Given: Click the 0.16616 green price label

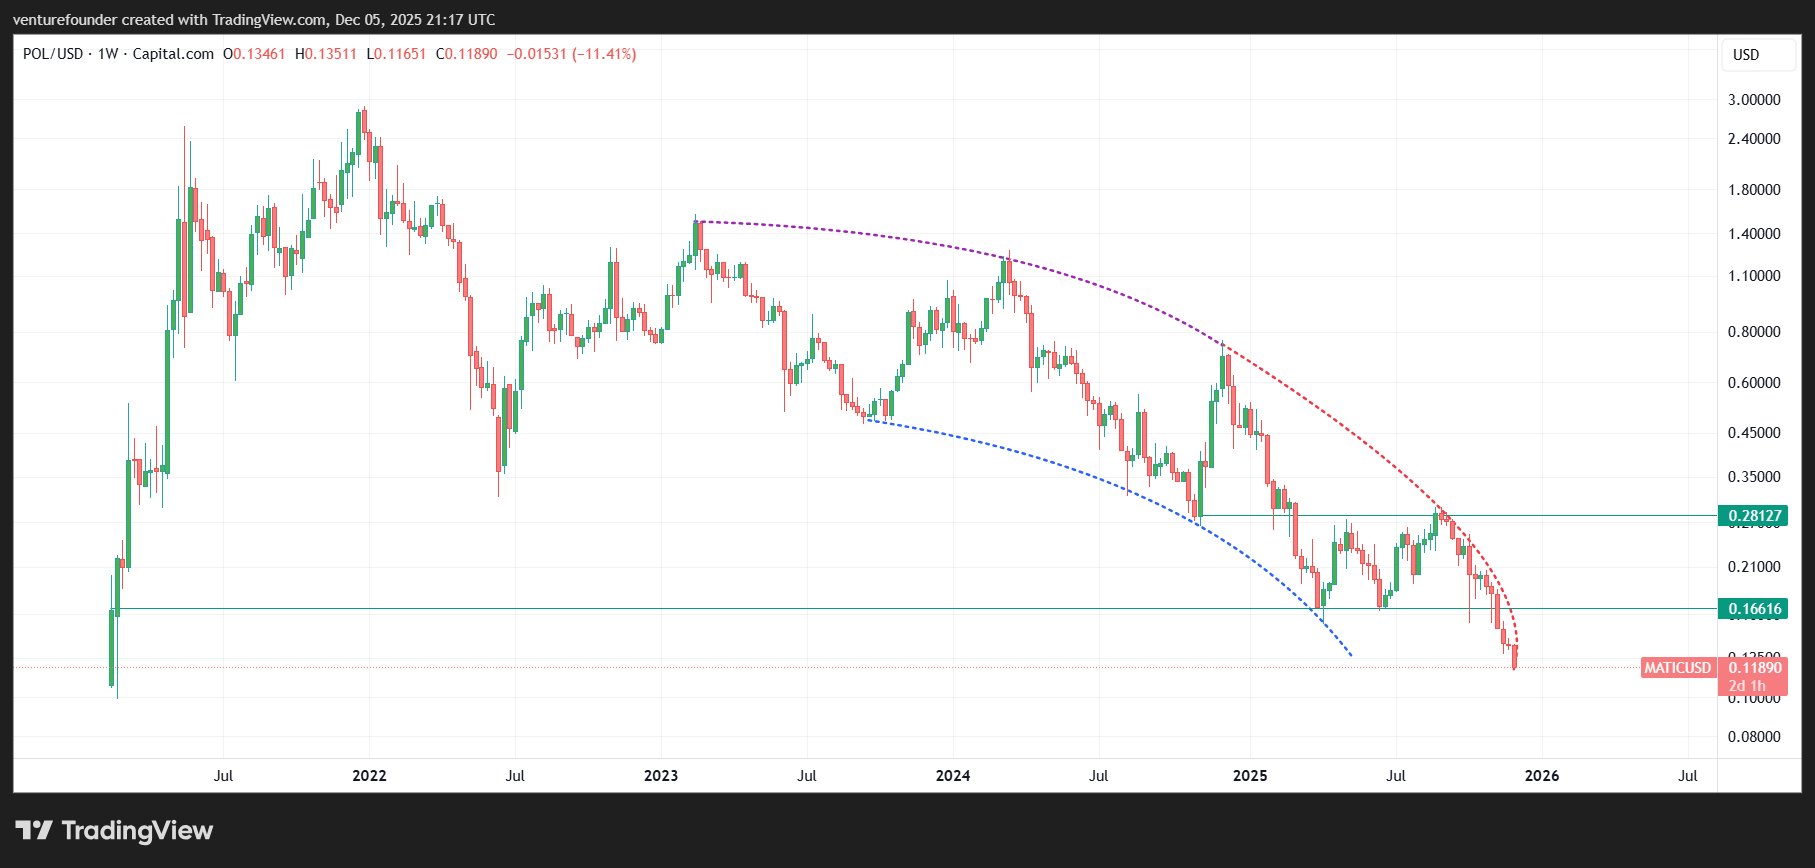Looking at the screenshot, I should click(x=1752, y=609).
